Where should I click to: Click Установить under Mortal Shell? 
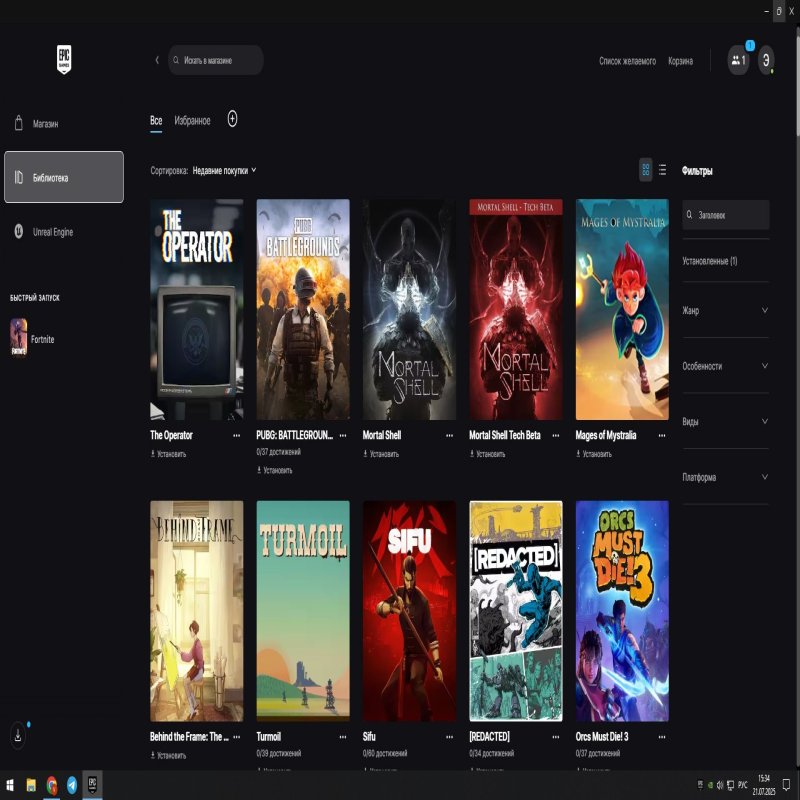click(x=384, y=454)
